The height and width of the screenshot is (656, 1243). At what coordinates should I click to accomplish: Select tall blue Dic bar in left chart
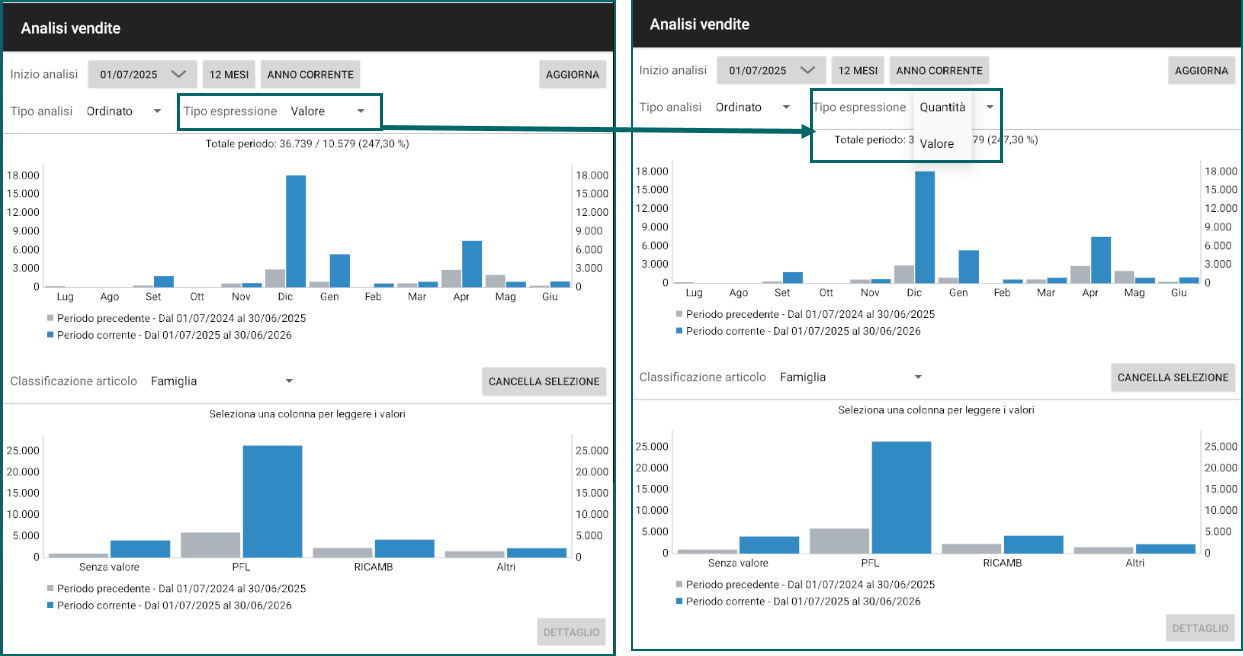click(296, 231)
